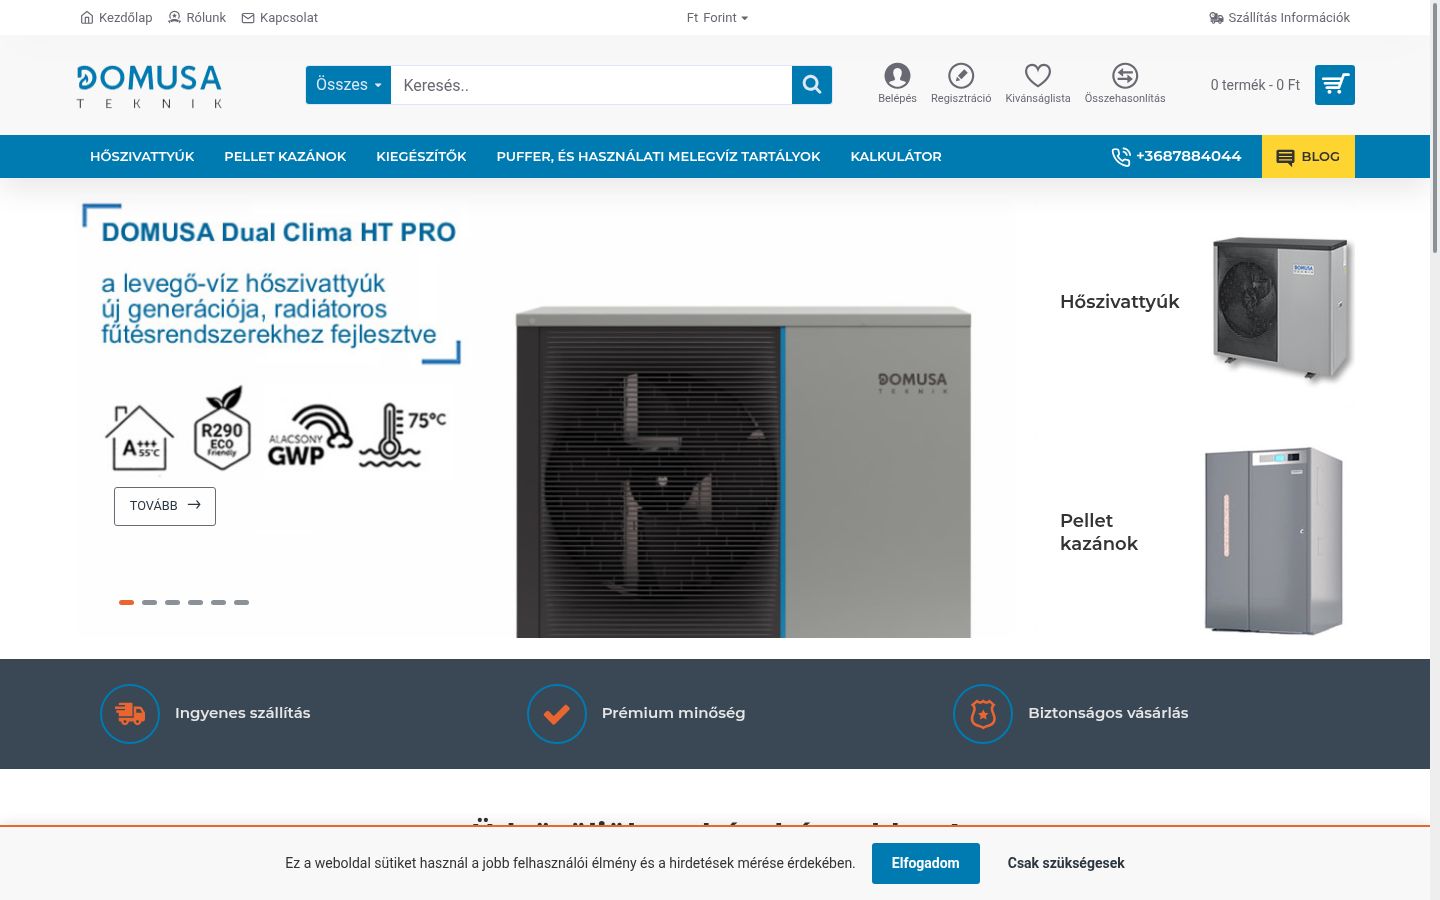
Task: Click the Hőszivattyúk heat pump thumbnail
Action: (x=1282, y=309)
